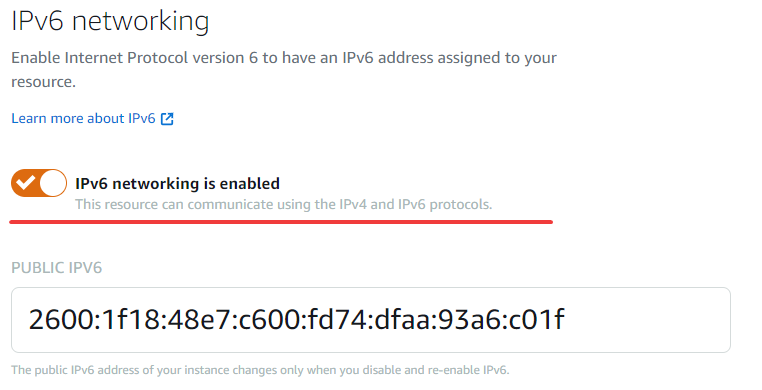Click the 2600:1f18 address text
The height and width of the screenshot is (390, 762).
[x=296, y=320]
